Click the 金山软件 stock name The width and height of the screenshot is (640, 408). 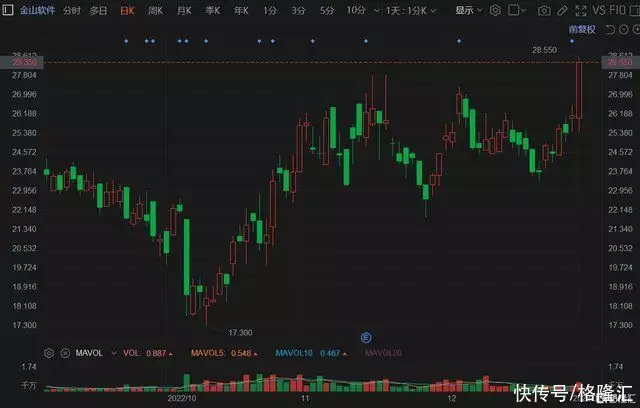(38, 10)
